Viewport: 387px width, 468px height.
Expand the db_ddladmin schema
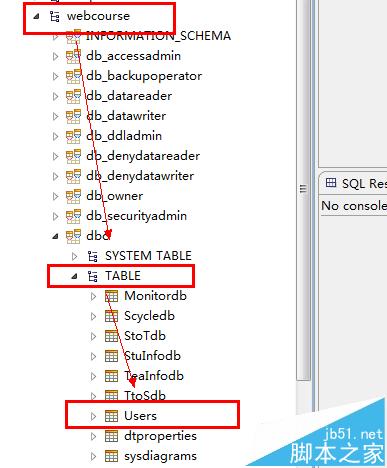tap(56, 136)
